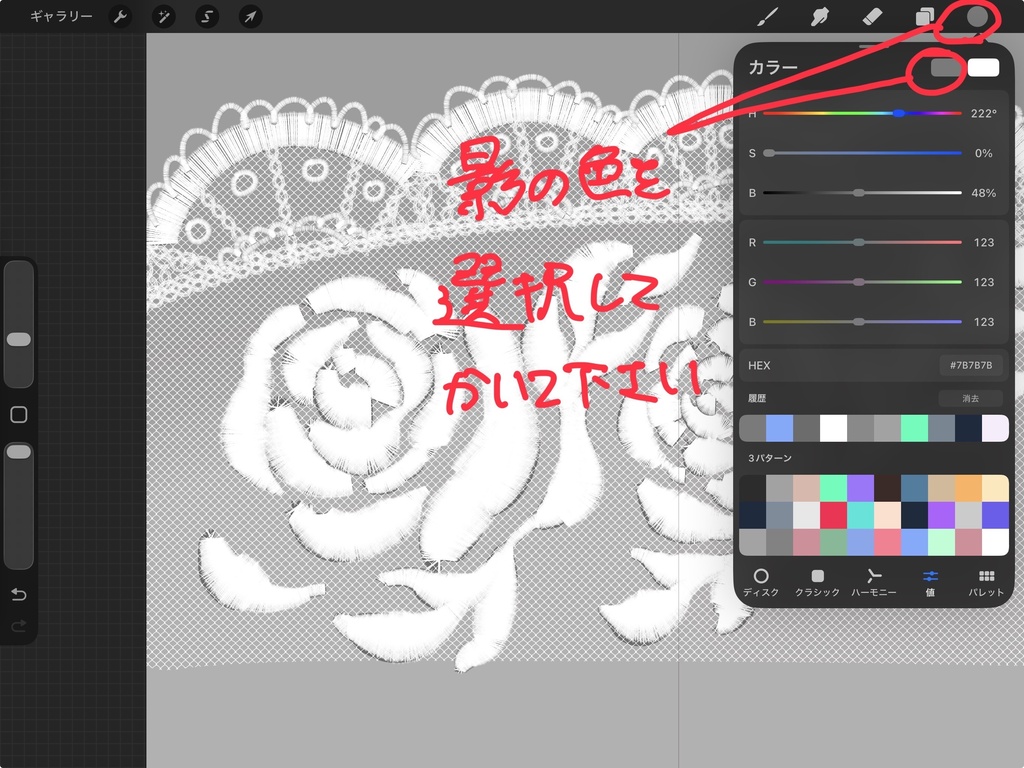Viewport: 1024px width, 768px height.
Task: Pick the white swatch in palette bottom row
Action: (995, 542)
